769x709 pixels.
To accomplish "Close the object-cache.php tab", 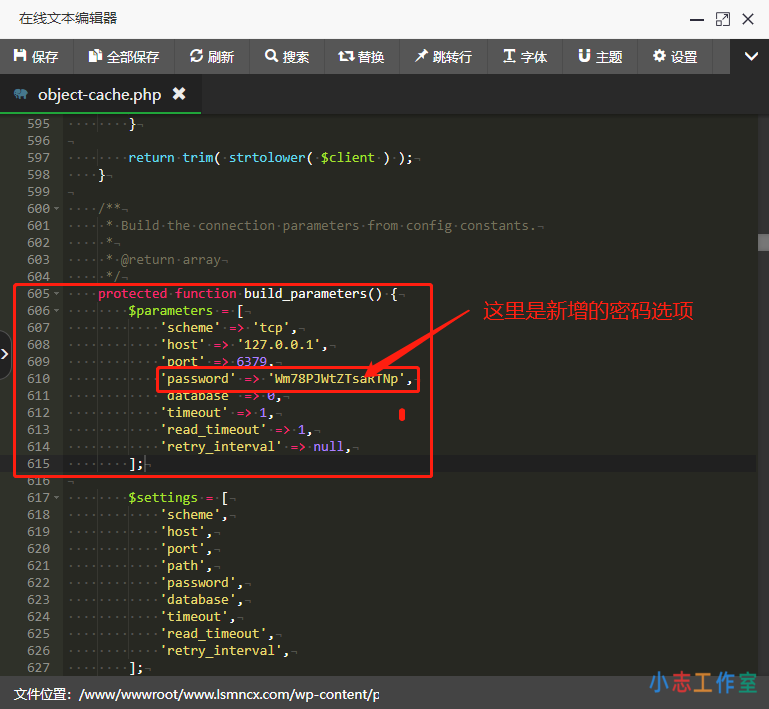I will (179, 93).
